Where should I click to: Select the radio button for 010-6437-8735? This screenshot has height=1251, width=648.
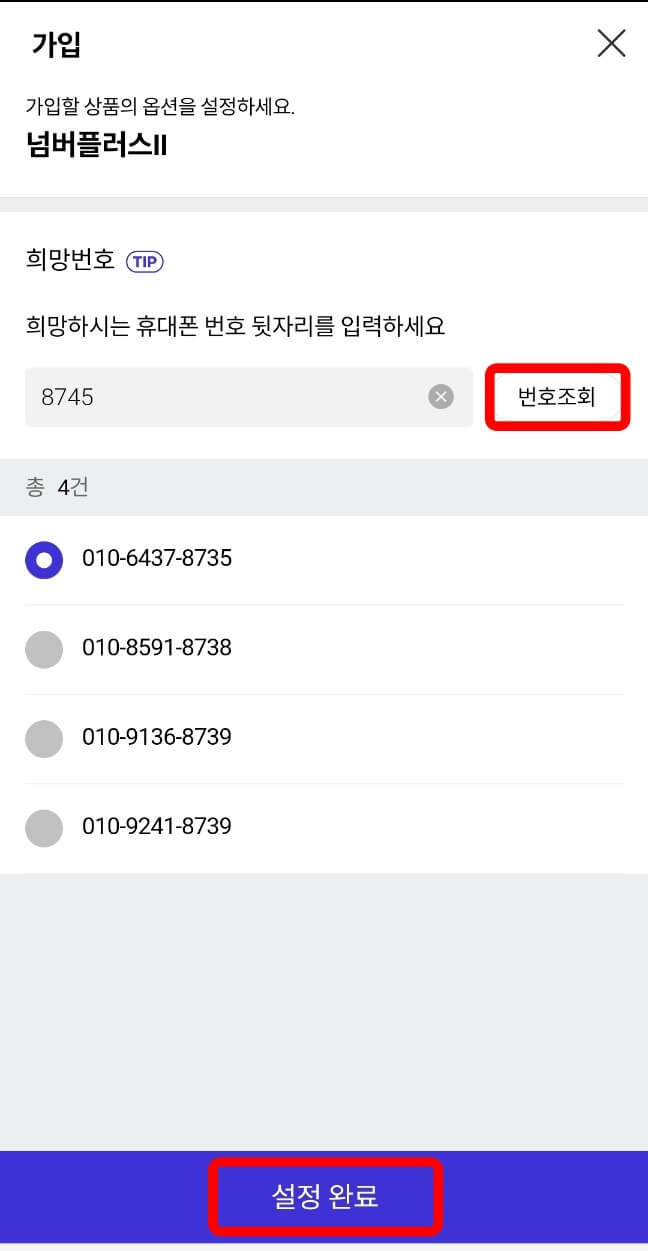pyautogui.click(x=44, y=561)
